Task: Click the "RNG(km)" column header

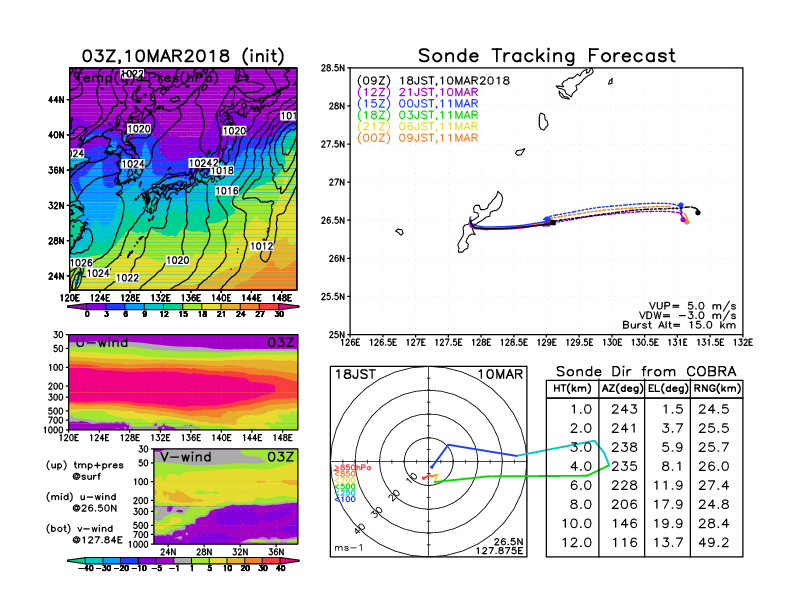Action: point(717,389)
